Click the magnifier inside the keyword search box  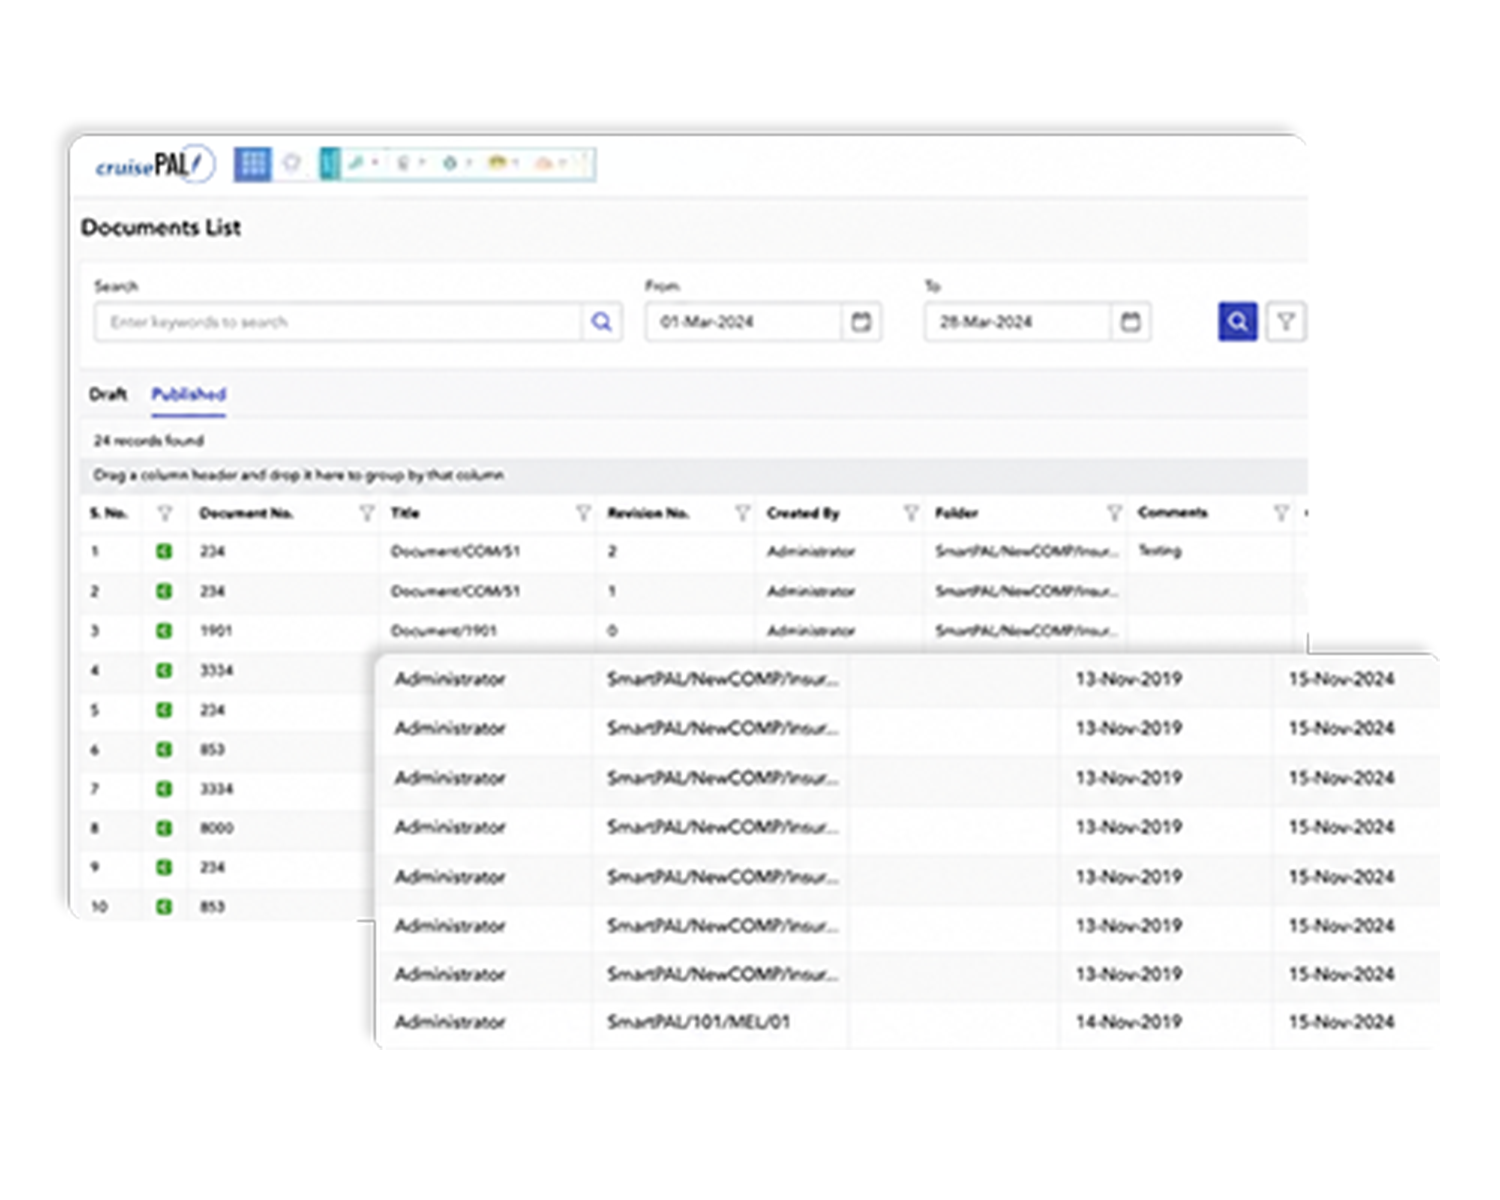tap(601, 322)
